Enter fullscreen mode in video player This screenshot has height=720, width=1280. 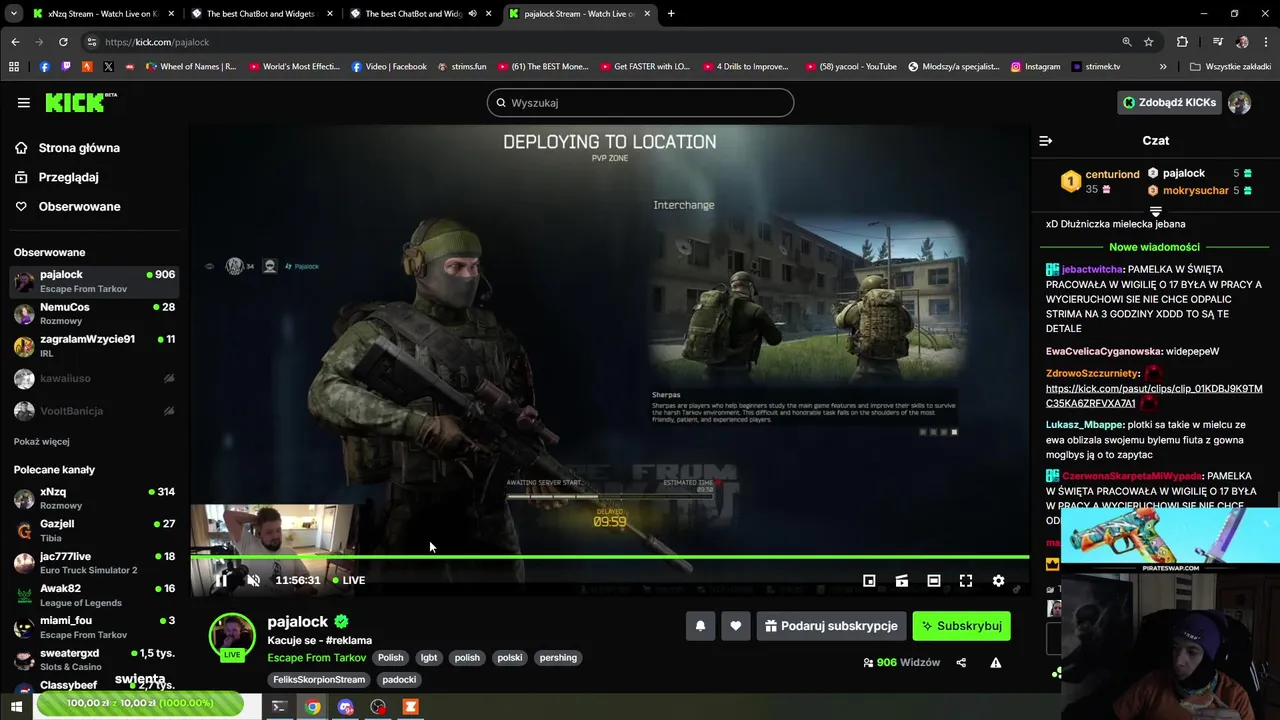pos(965,580)
